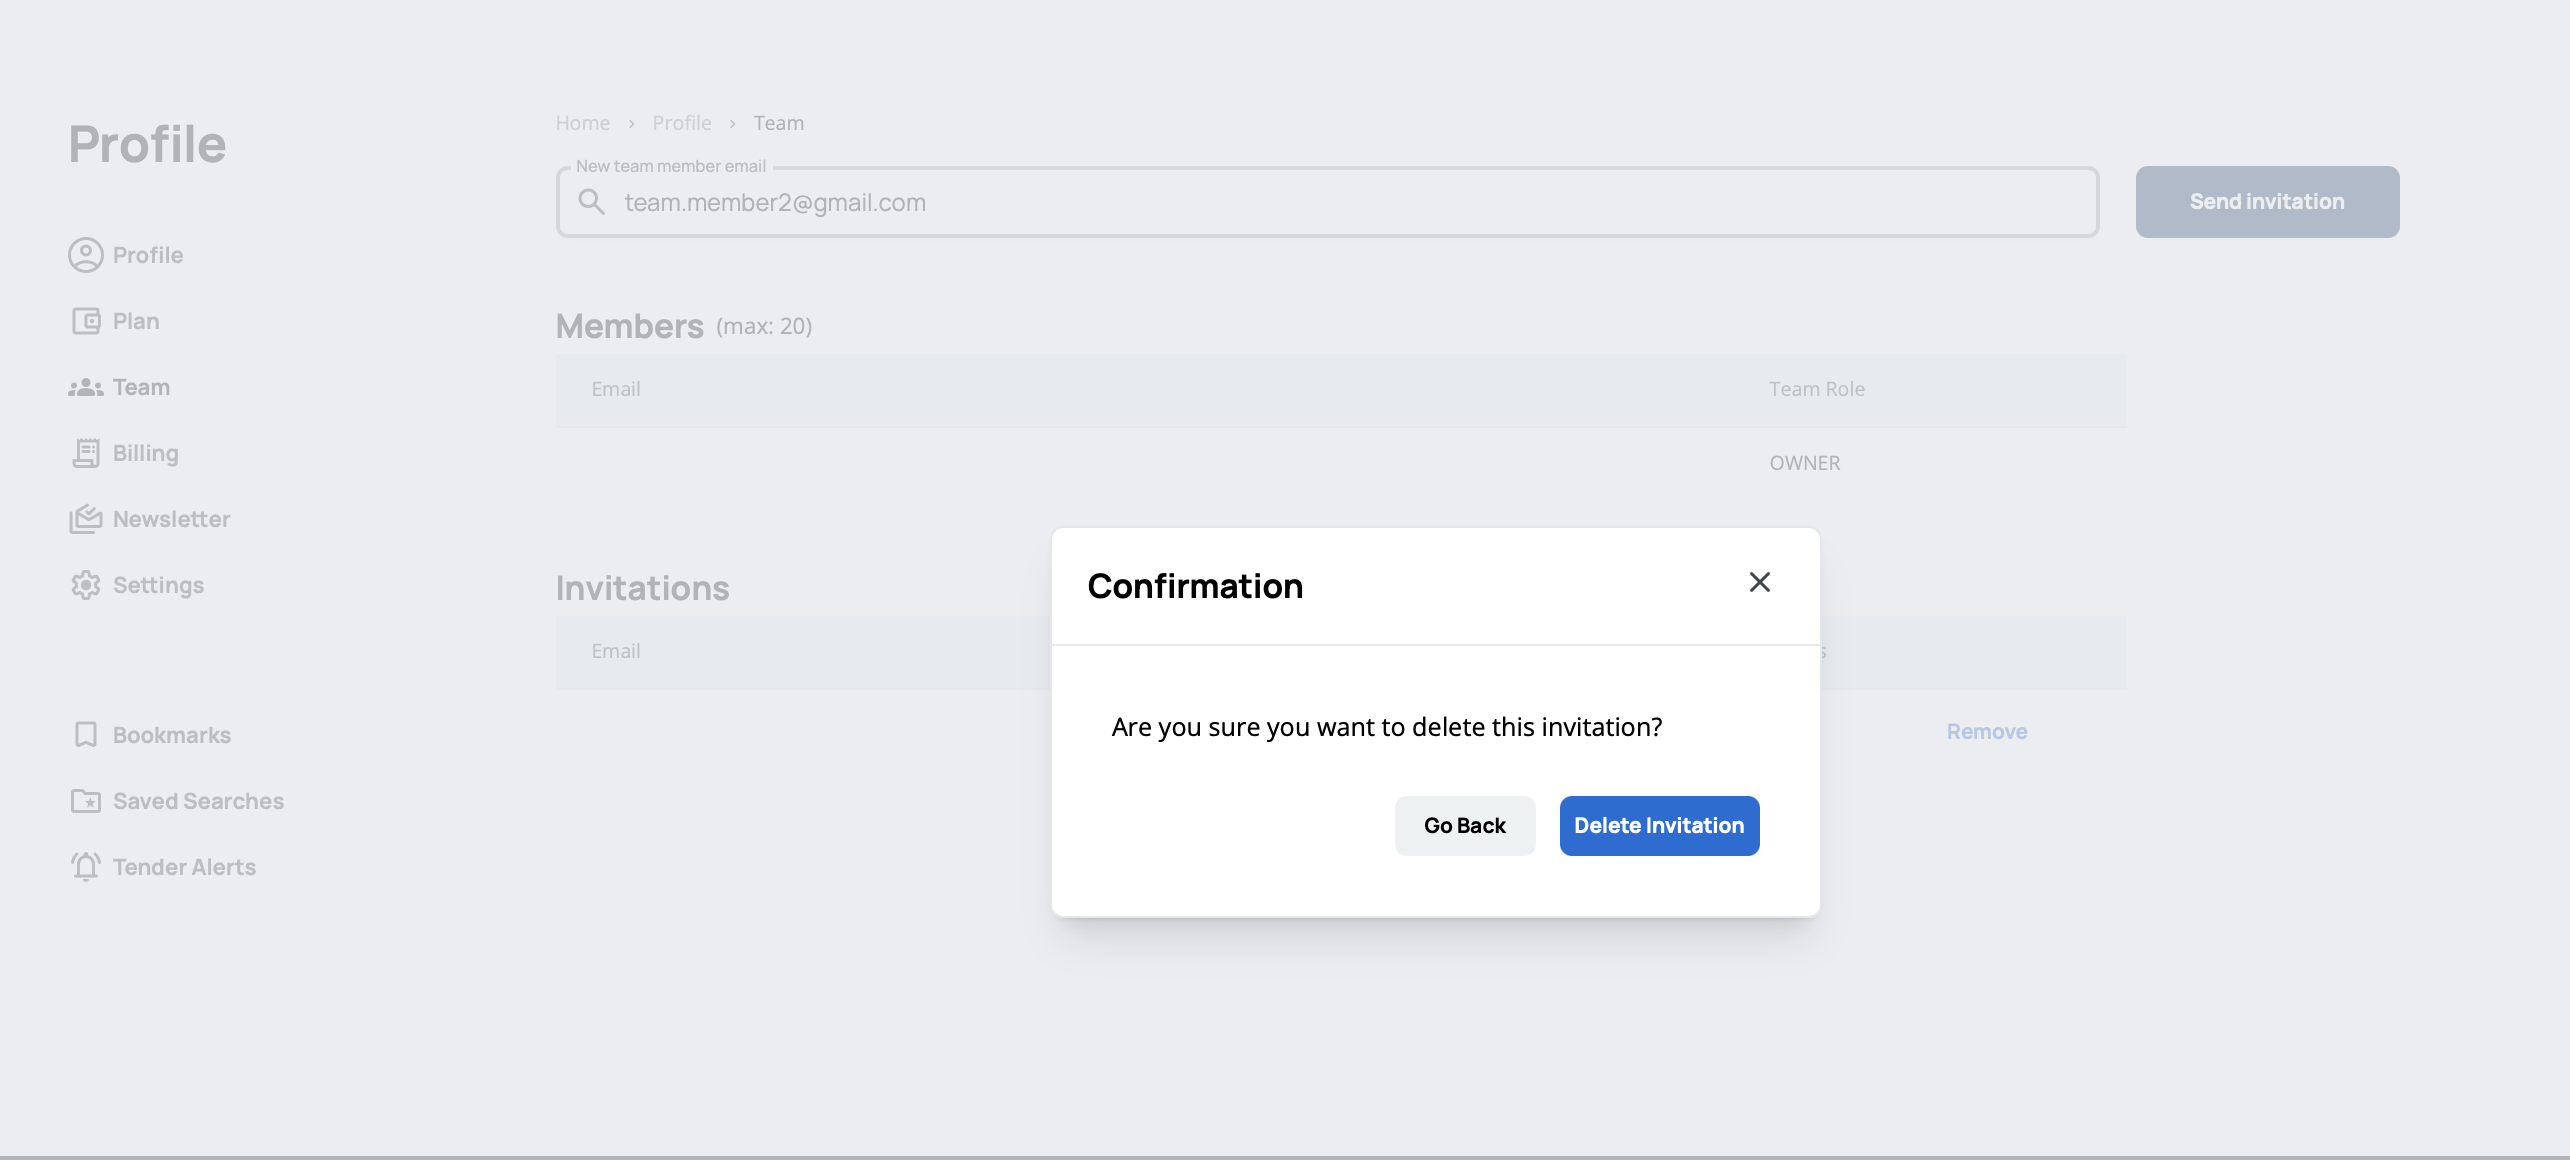The image size is (2570, 1160).
Task: Select the Tender Alerts sidebar item
Action: pos(184,867)
